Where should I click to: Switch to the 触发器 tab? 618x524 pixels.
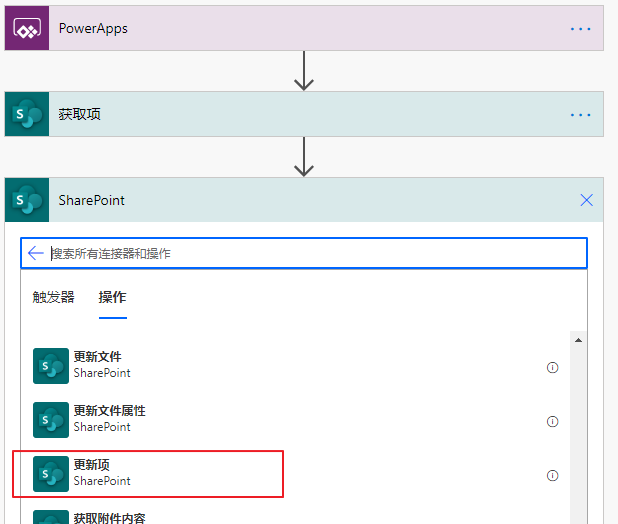[53, 297]
